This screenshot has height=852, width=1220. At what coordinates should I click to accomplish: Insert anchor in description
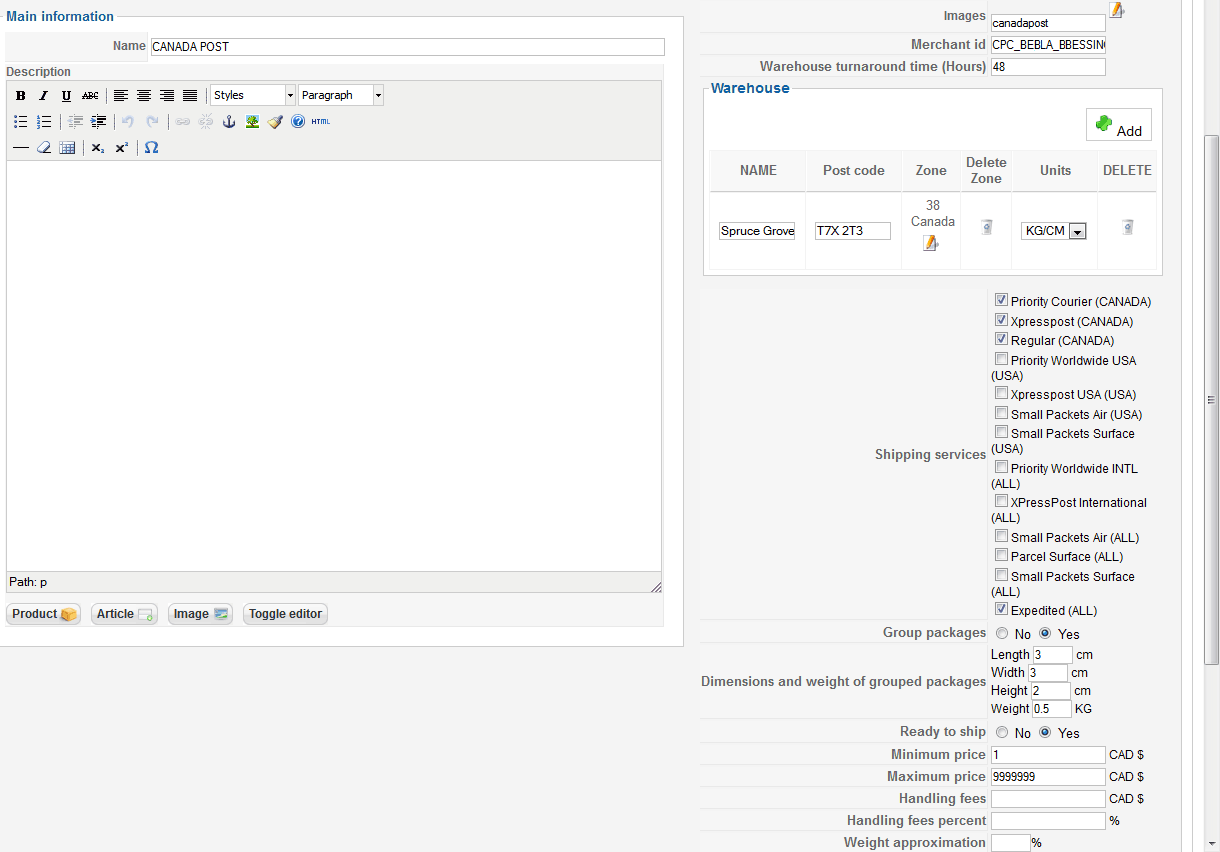(229, 121)
